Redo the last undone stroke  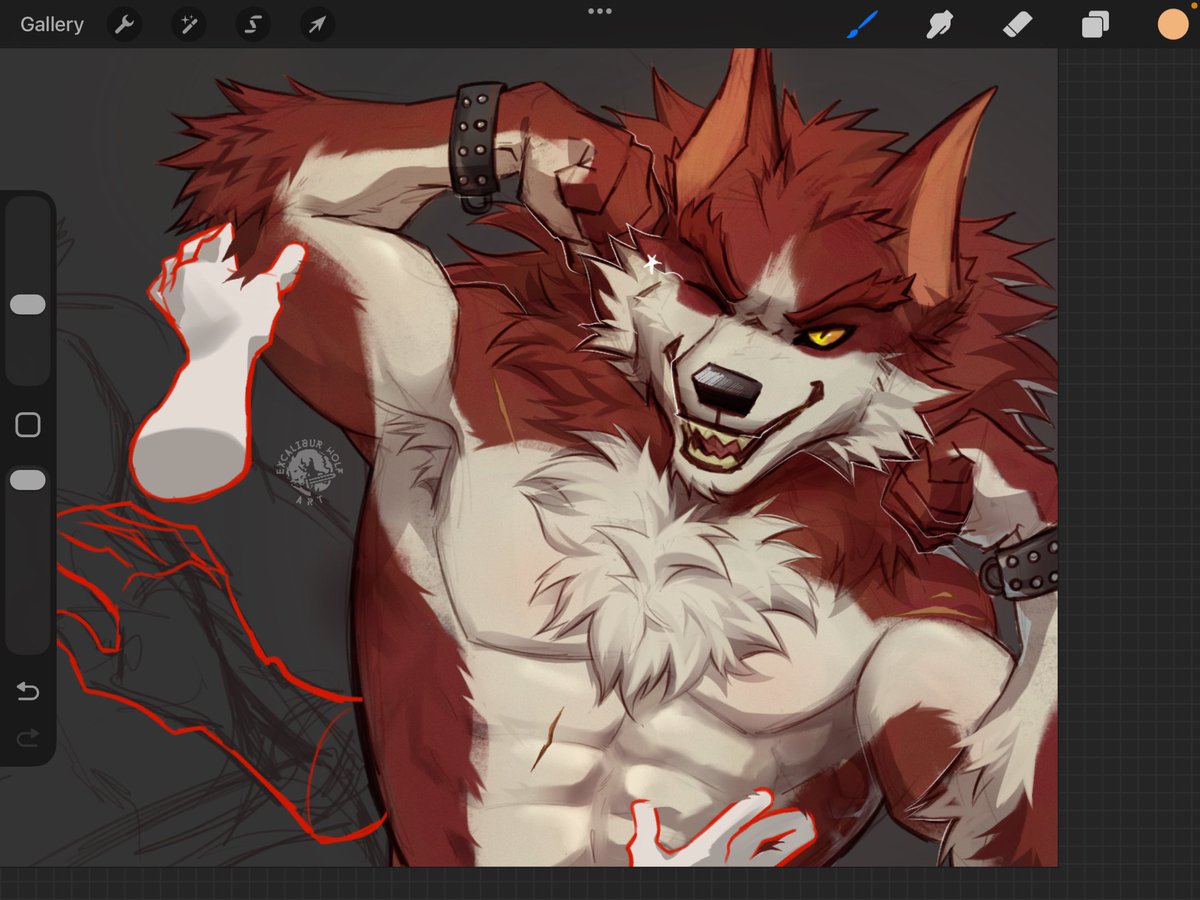point(28,738)
